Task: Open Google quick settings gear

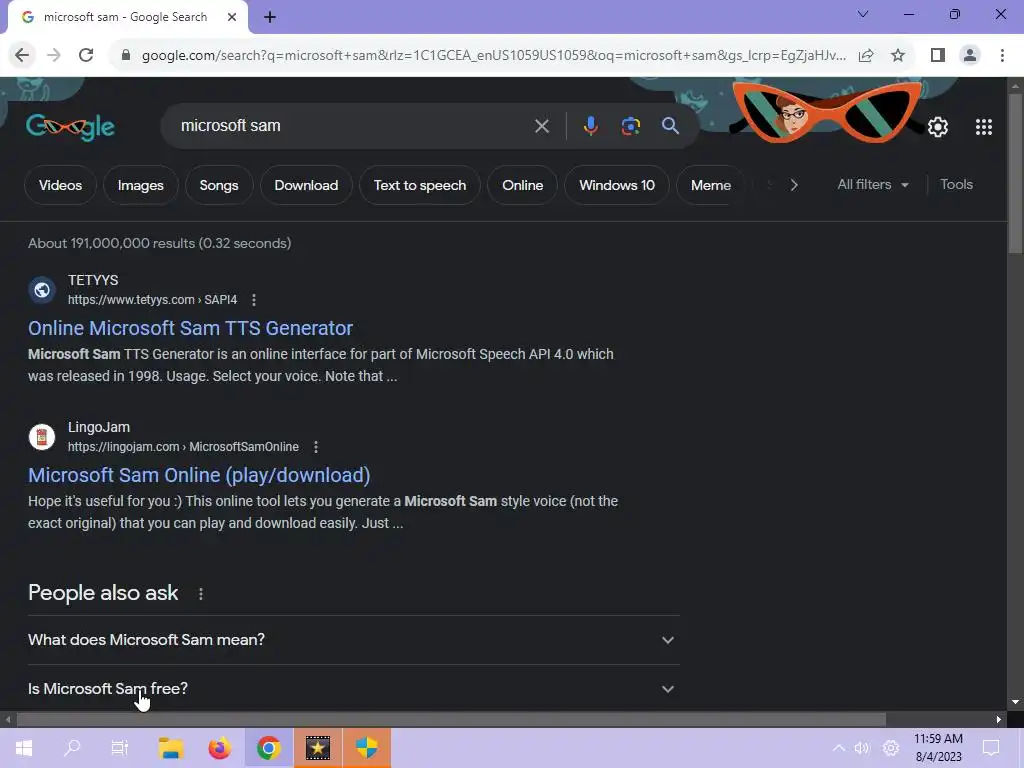Action: (938, 127)
